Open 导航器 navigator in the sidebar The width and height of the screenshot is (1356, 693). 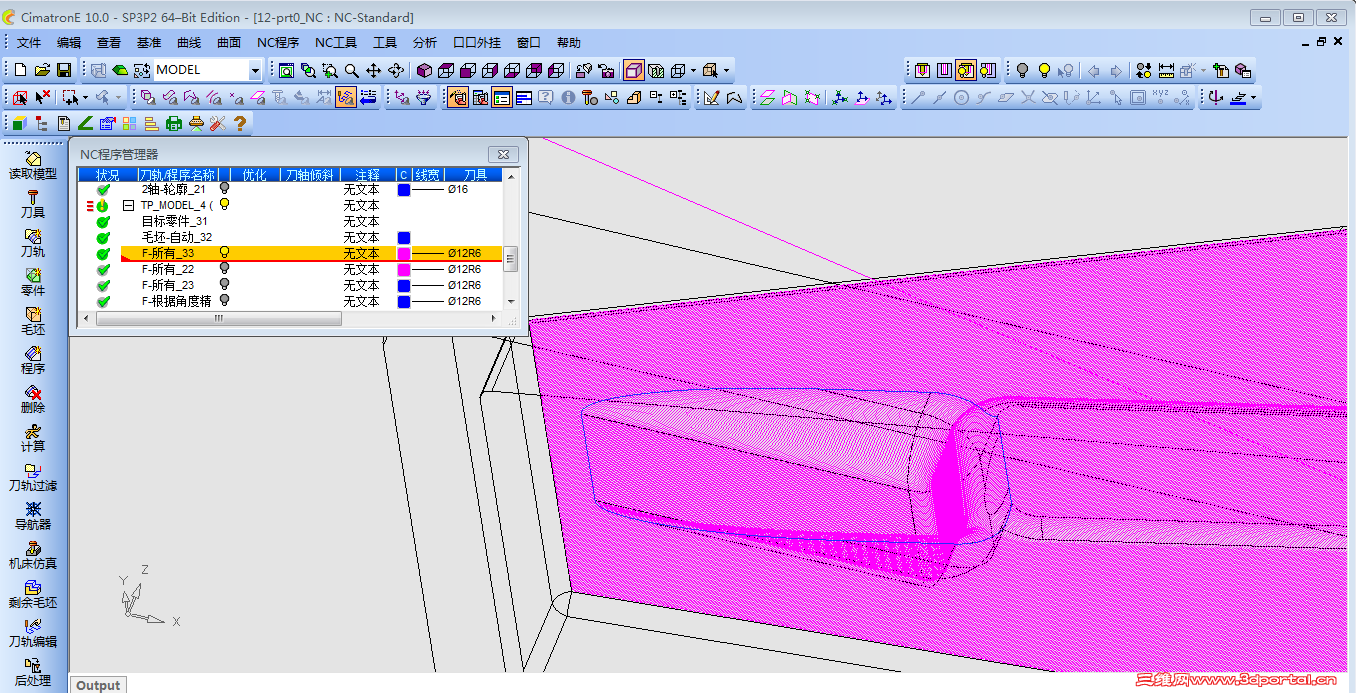33,516
